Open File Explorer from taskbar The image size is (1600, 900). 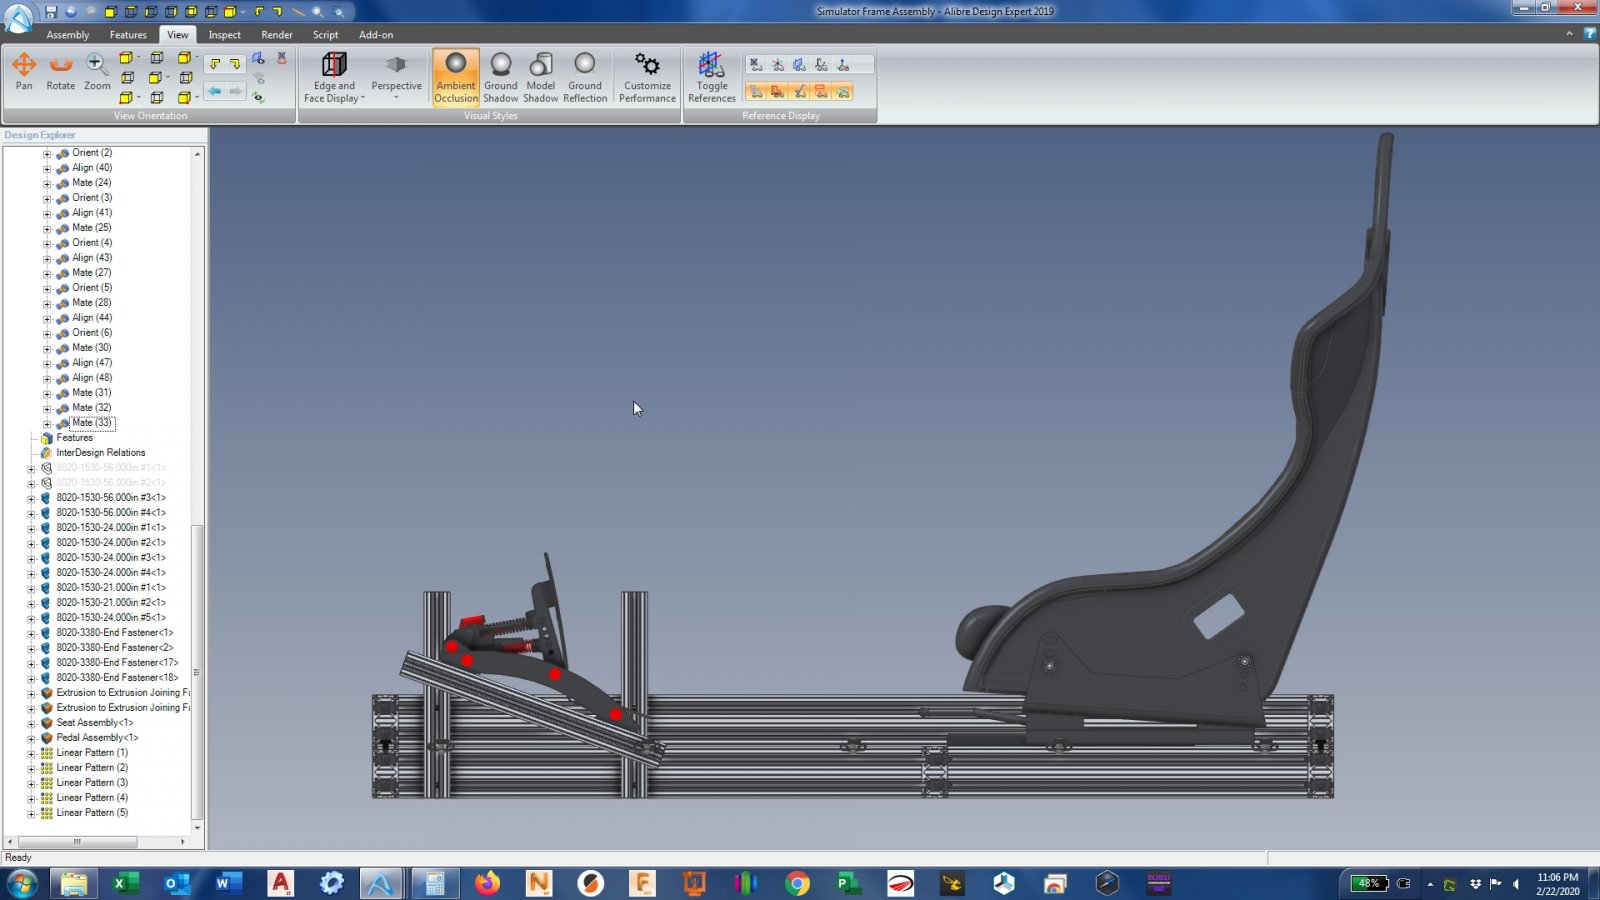click(x=73, y=884)
